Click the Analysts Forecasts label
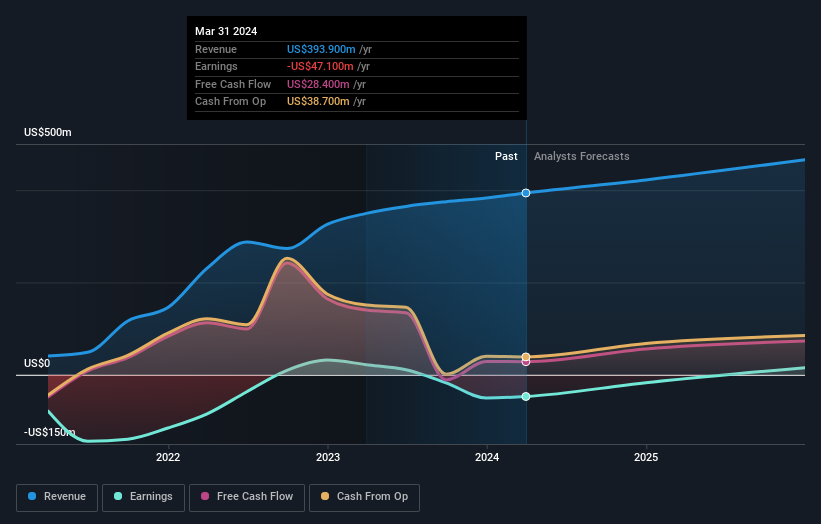 pos(582,157)
